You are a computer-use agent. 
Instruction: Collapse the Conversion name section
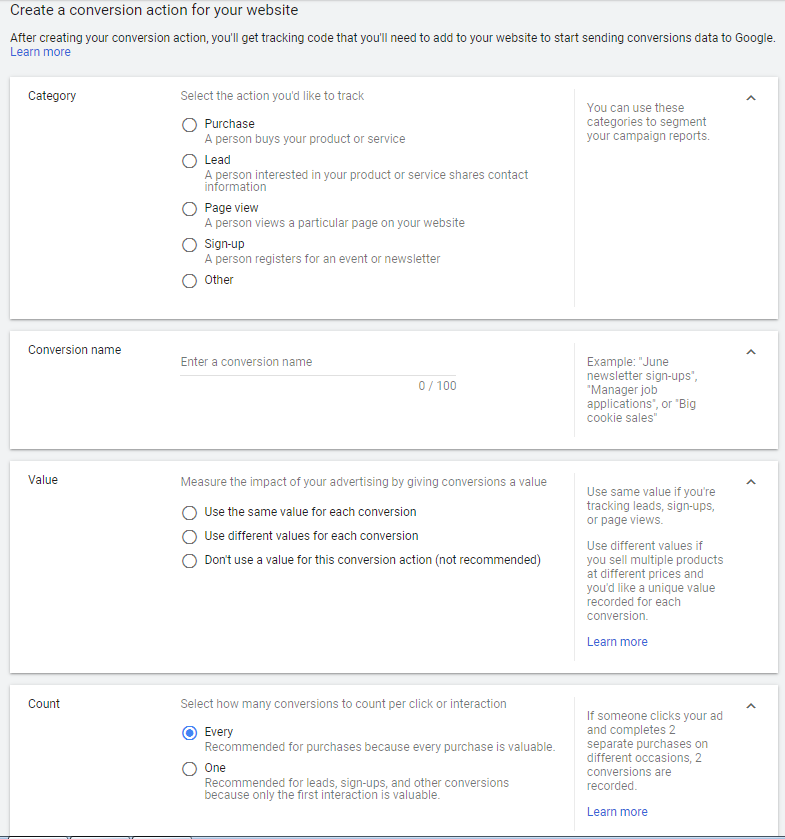coord(751,351)
